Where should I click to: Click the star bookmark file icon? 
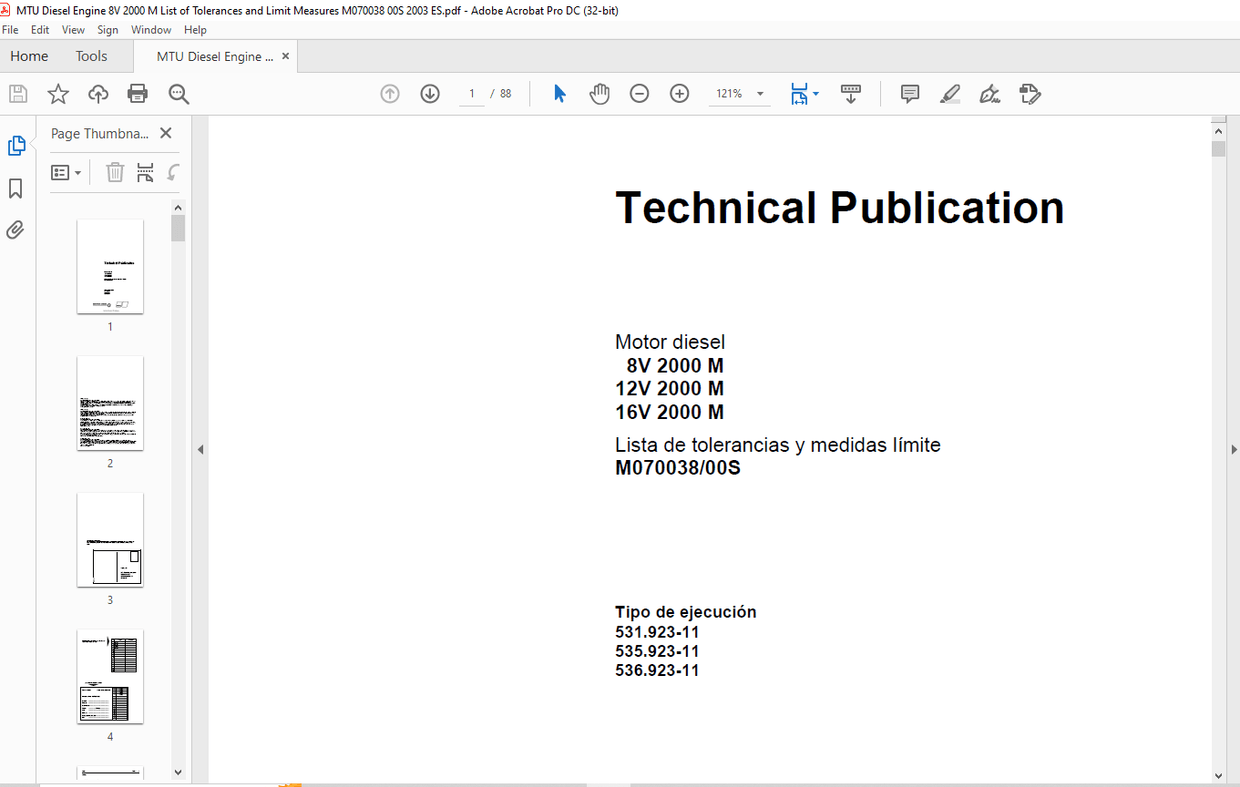click(x=58, y=94)
